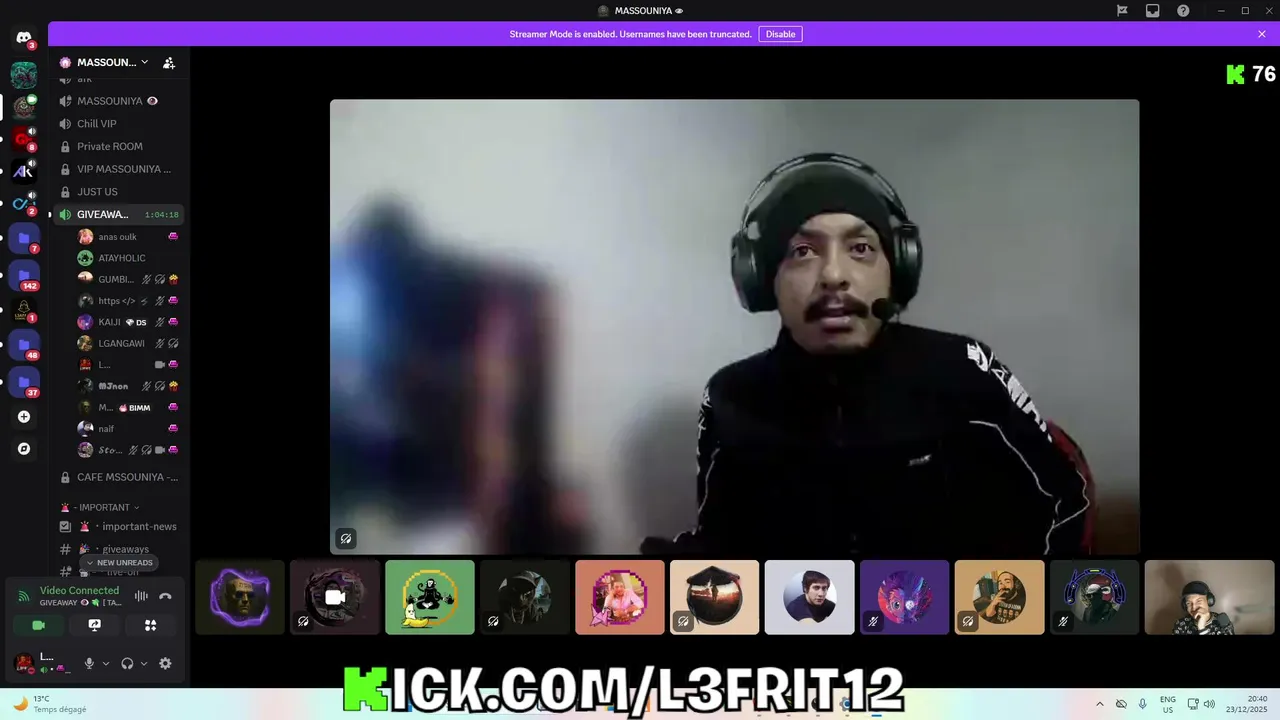1280x720 pixels.
Task: Open User Settings gear icon
Action: point(165,663)
